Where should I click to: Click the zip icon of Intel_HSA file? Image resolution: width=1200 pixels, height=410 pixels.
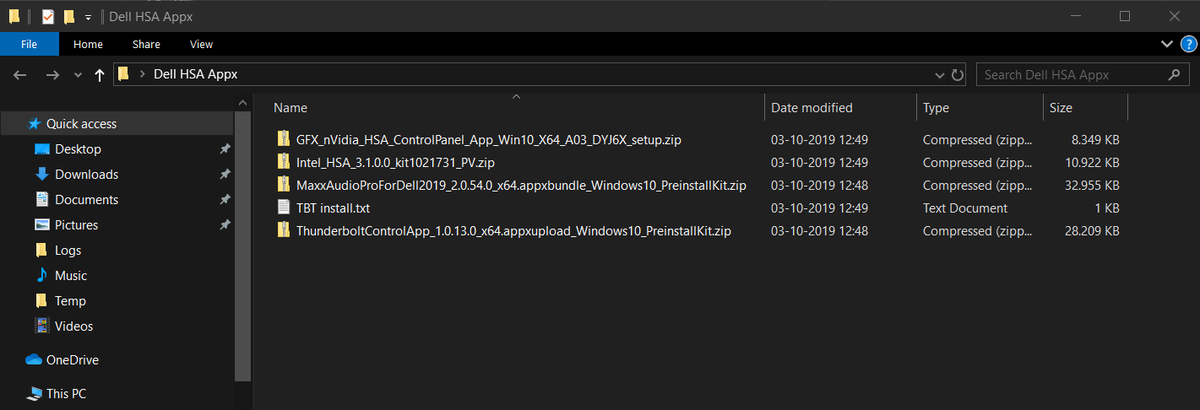tap(283, 162)
